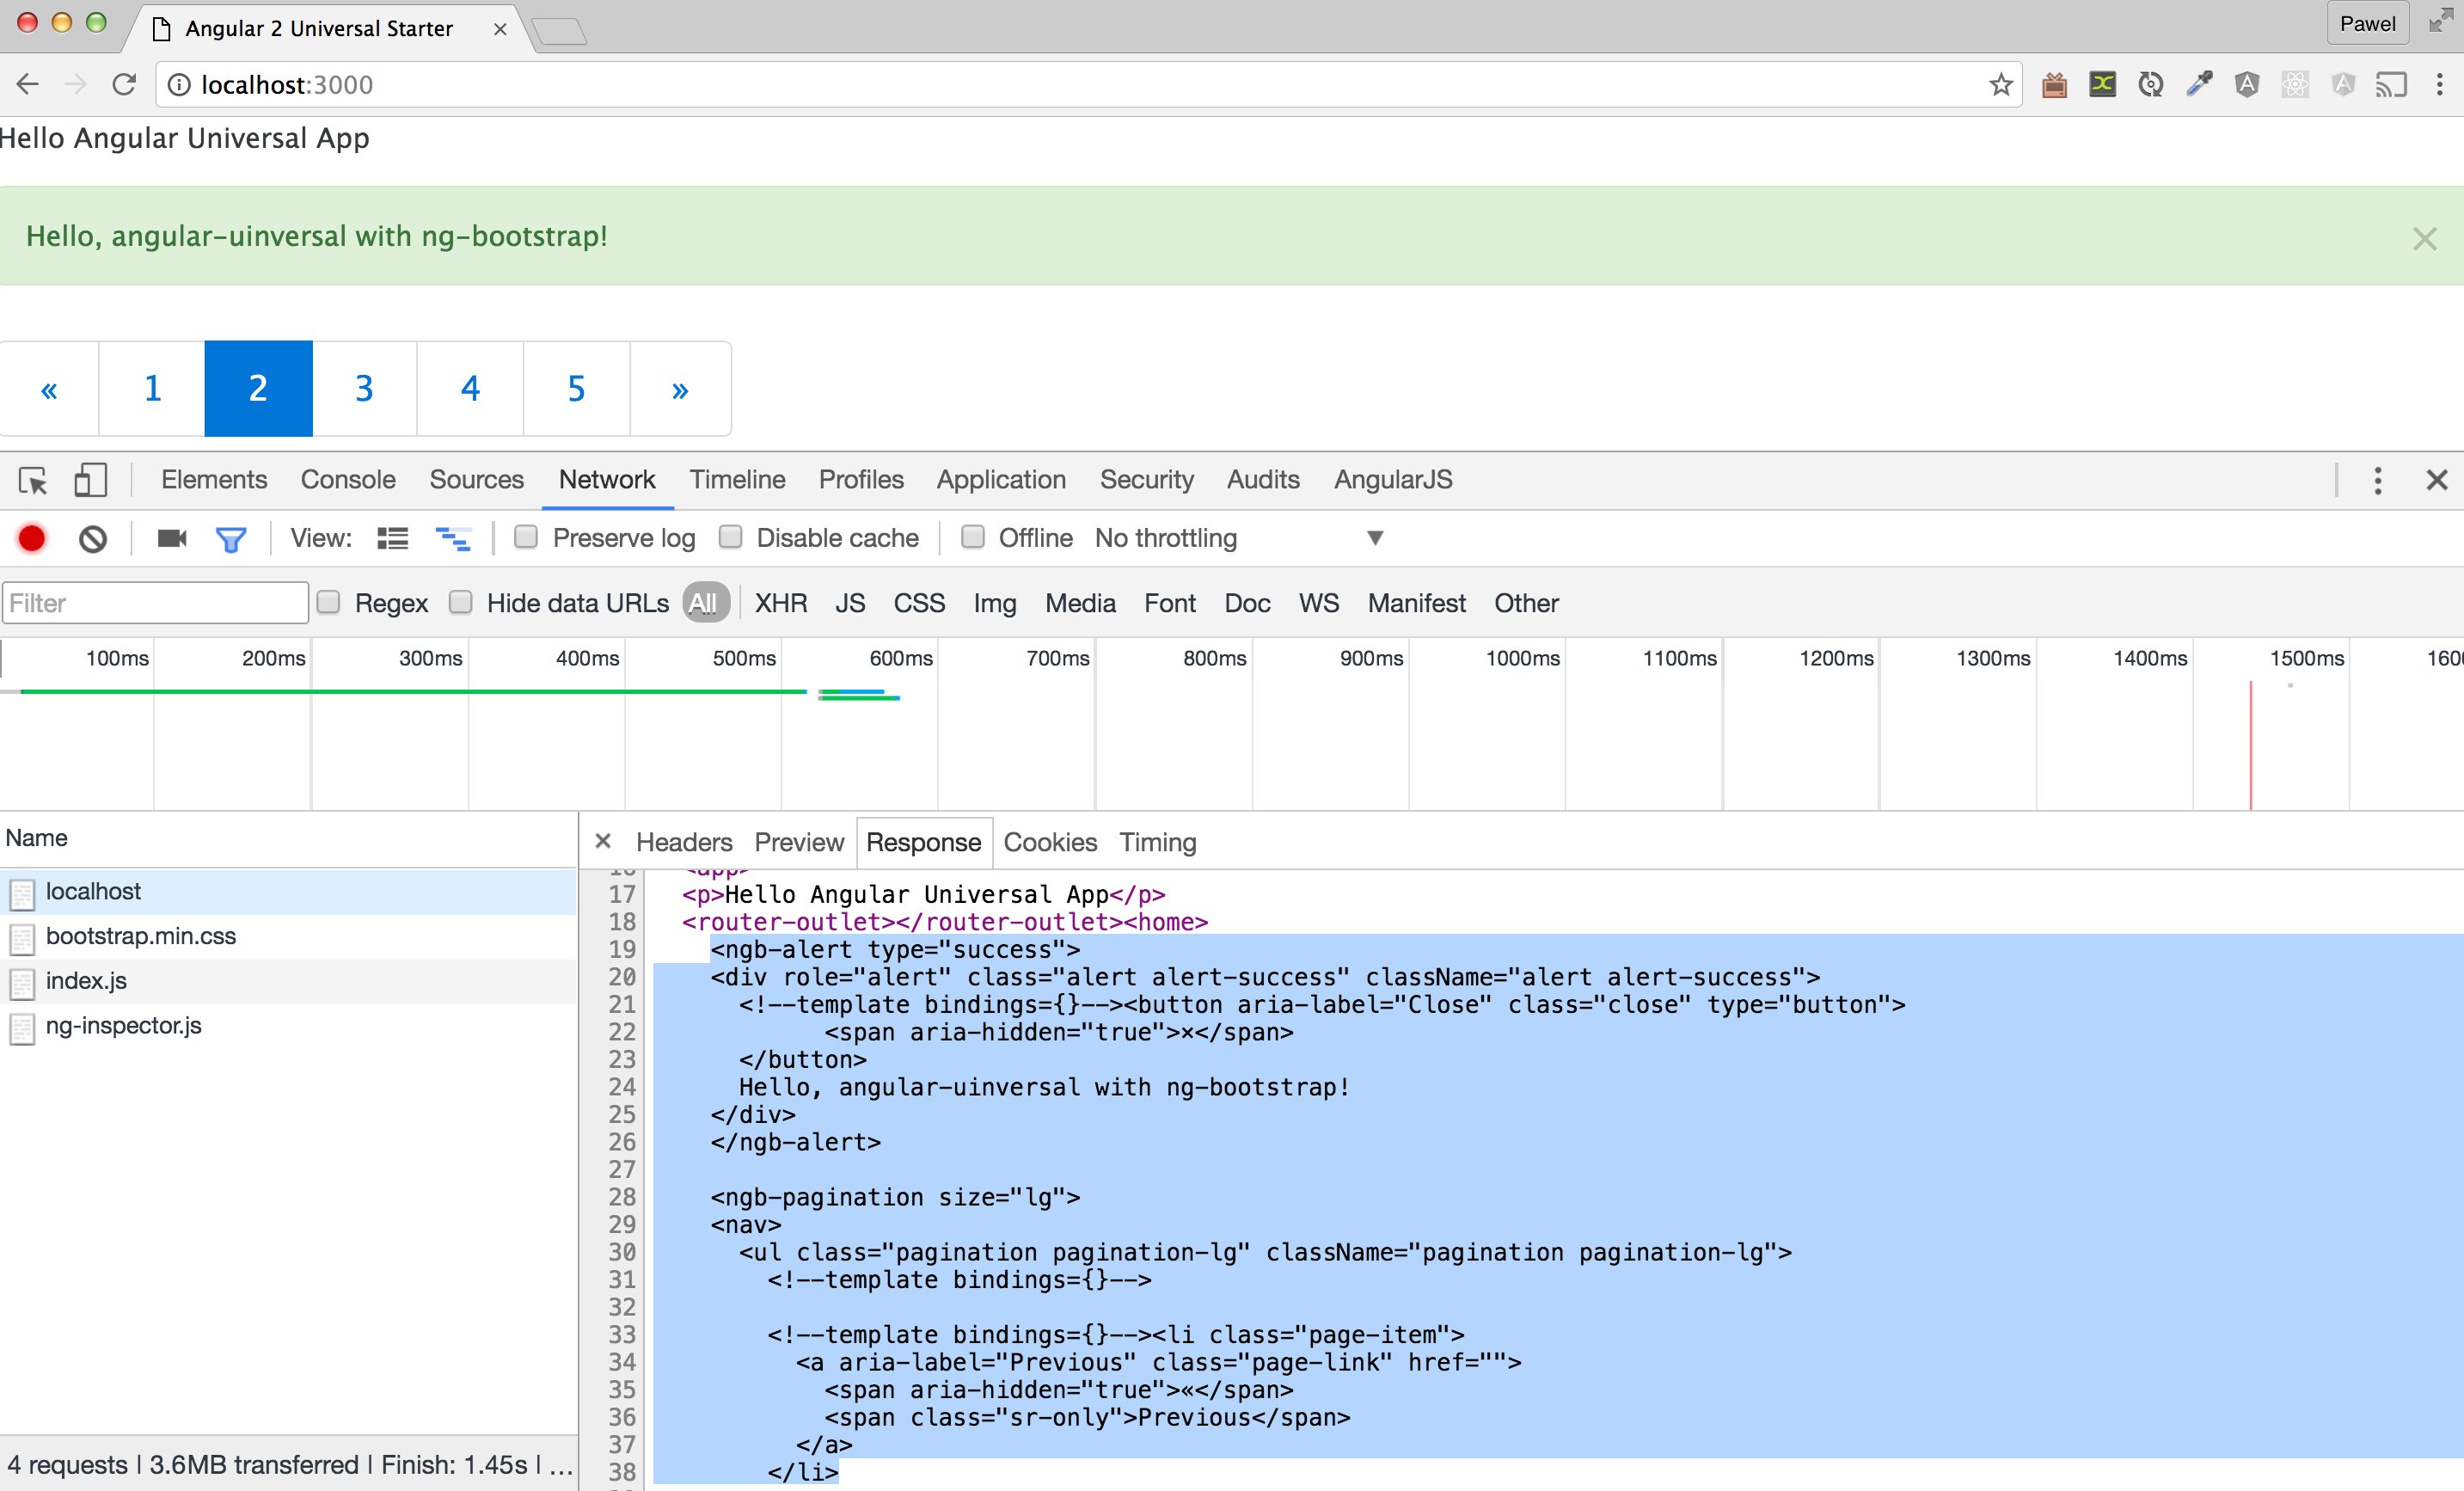This screenshot has height=1491, width=2464.
Task: Click the Angular shield extension icon
Action: pos(2247,85)
